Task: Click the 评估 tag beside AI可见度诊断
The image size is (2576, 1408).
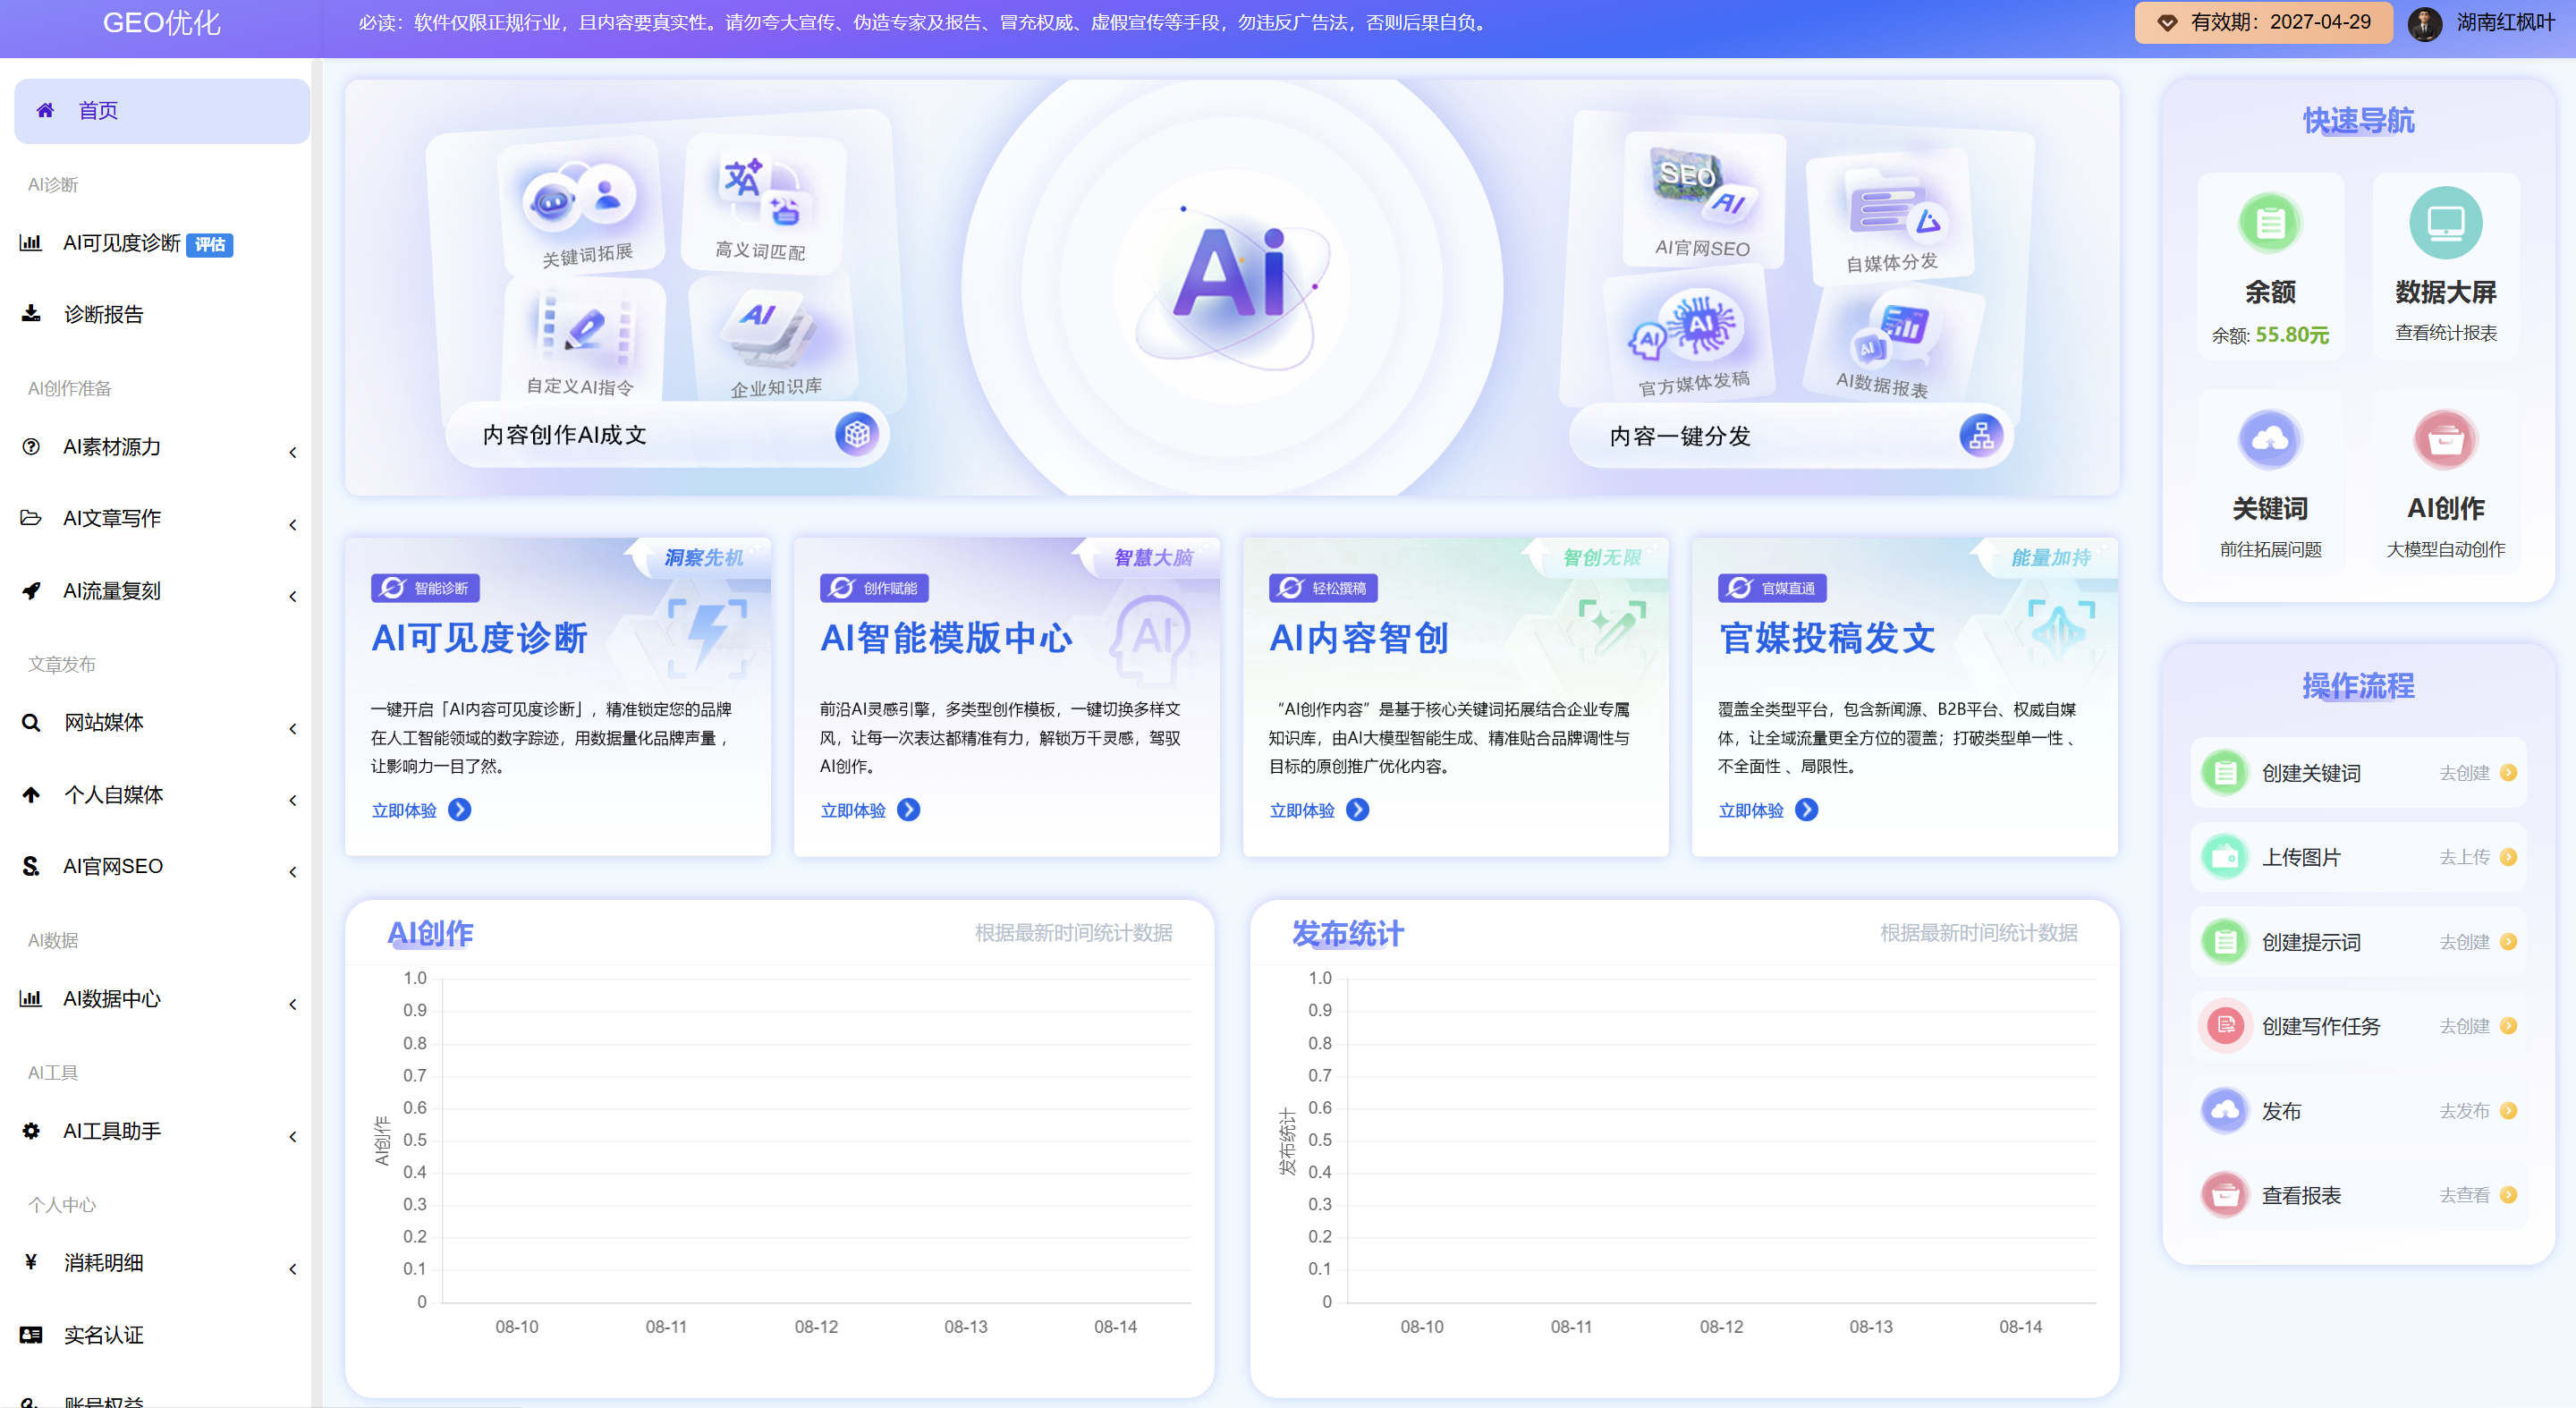Action: pyautogui.click(x=210, y=245)
